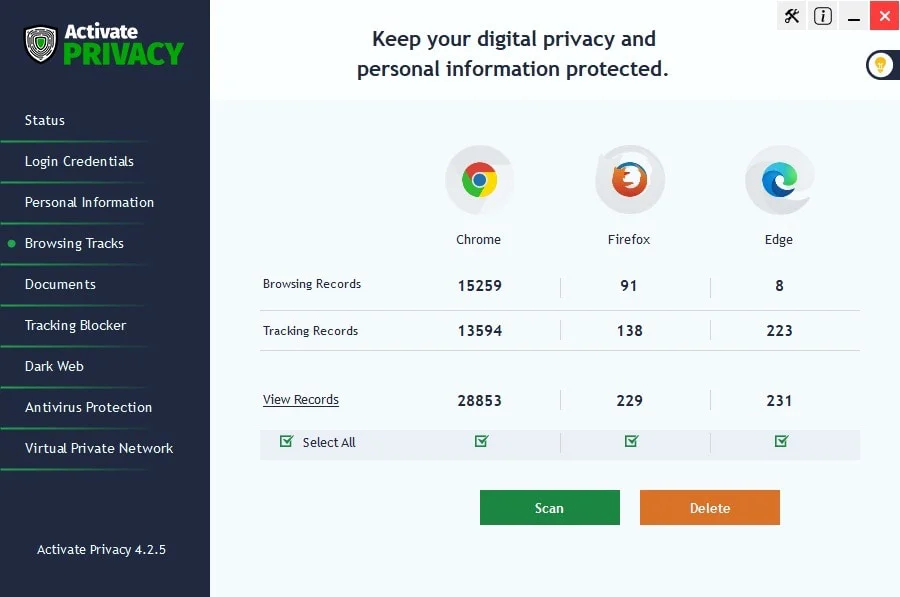This screenshot has height=597, width=900.
Task: Open the Status section
Action: pos(45,120)
